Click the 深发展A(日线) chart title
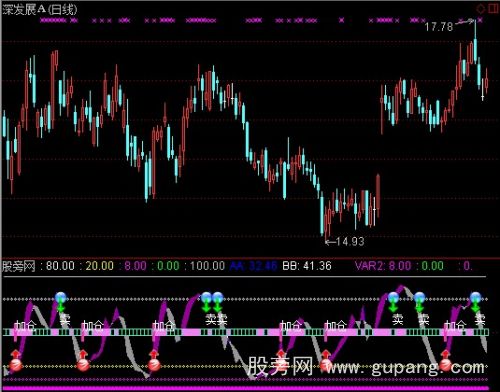 [40, 9]
